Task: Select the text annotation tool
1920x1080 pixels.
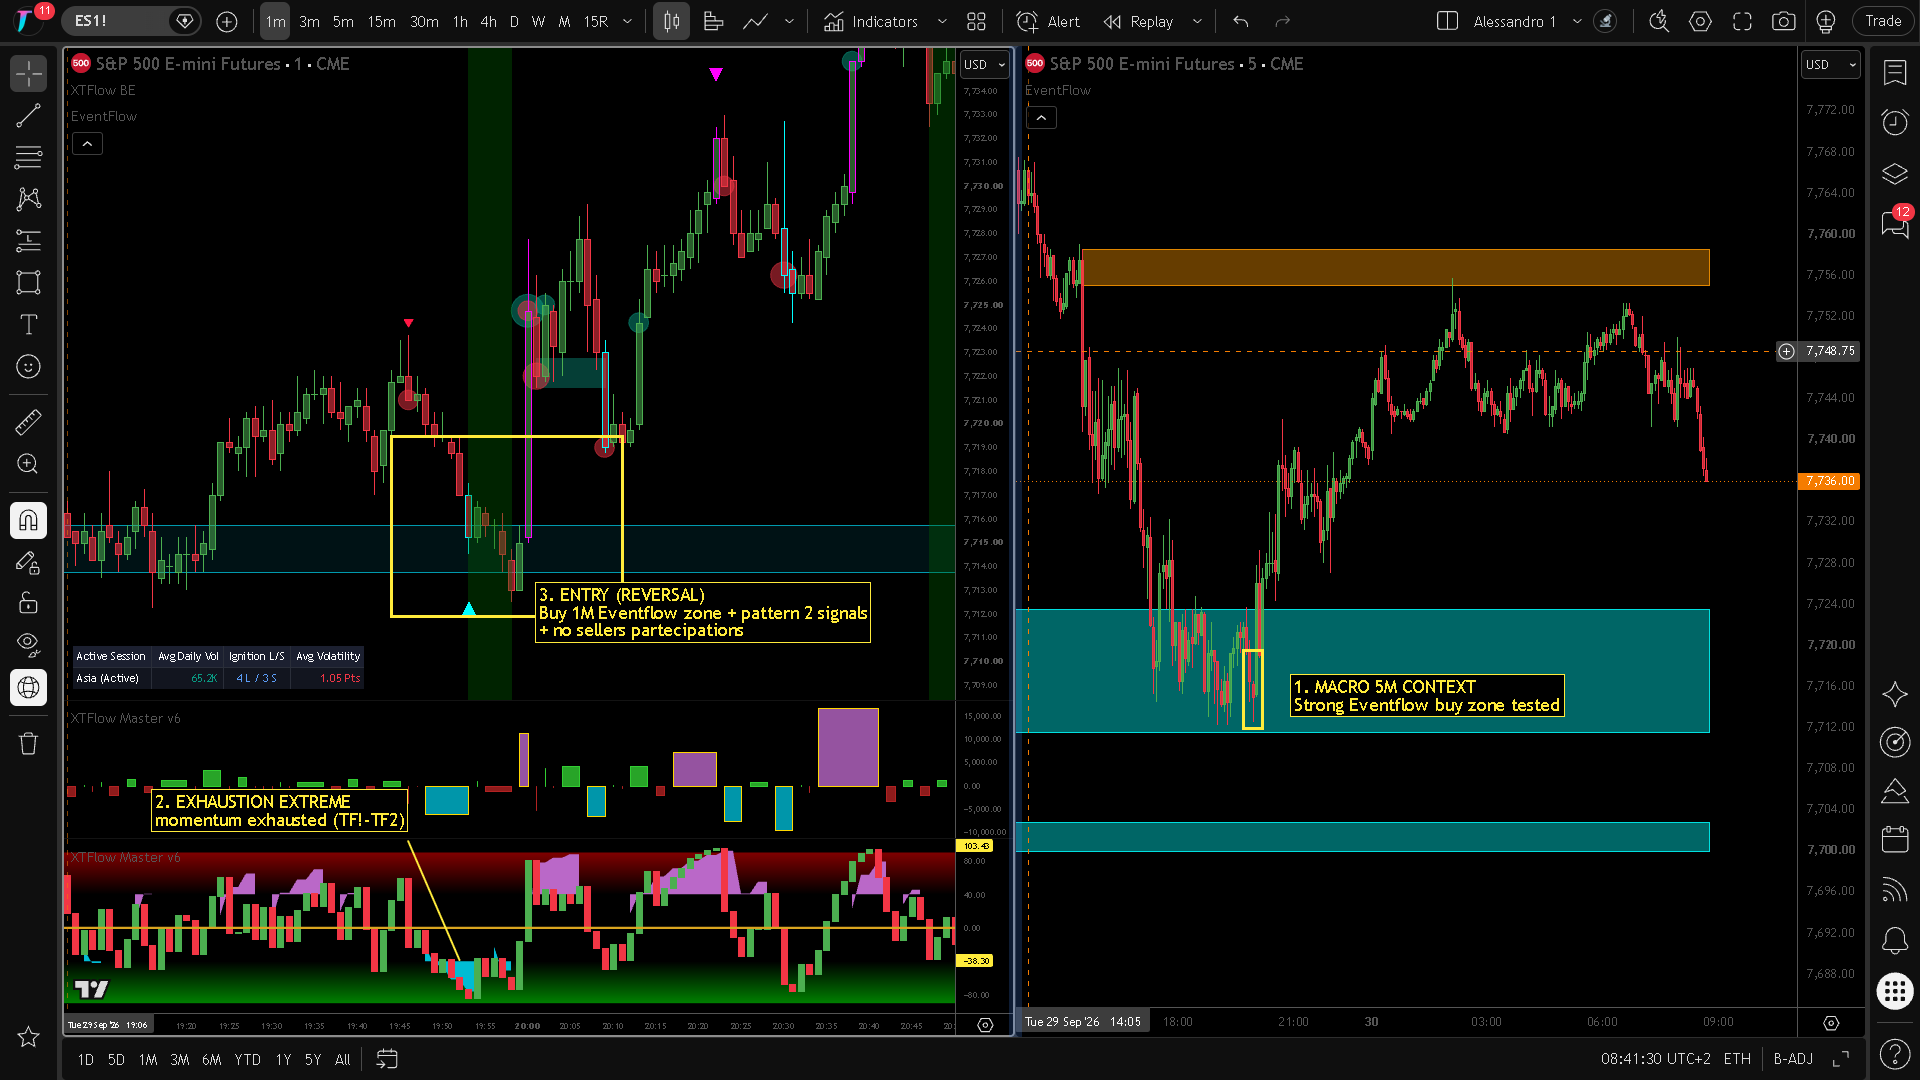Action: coord(28,325)
